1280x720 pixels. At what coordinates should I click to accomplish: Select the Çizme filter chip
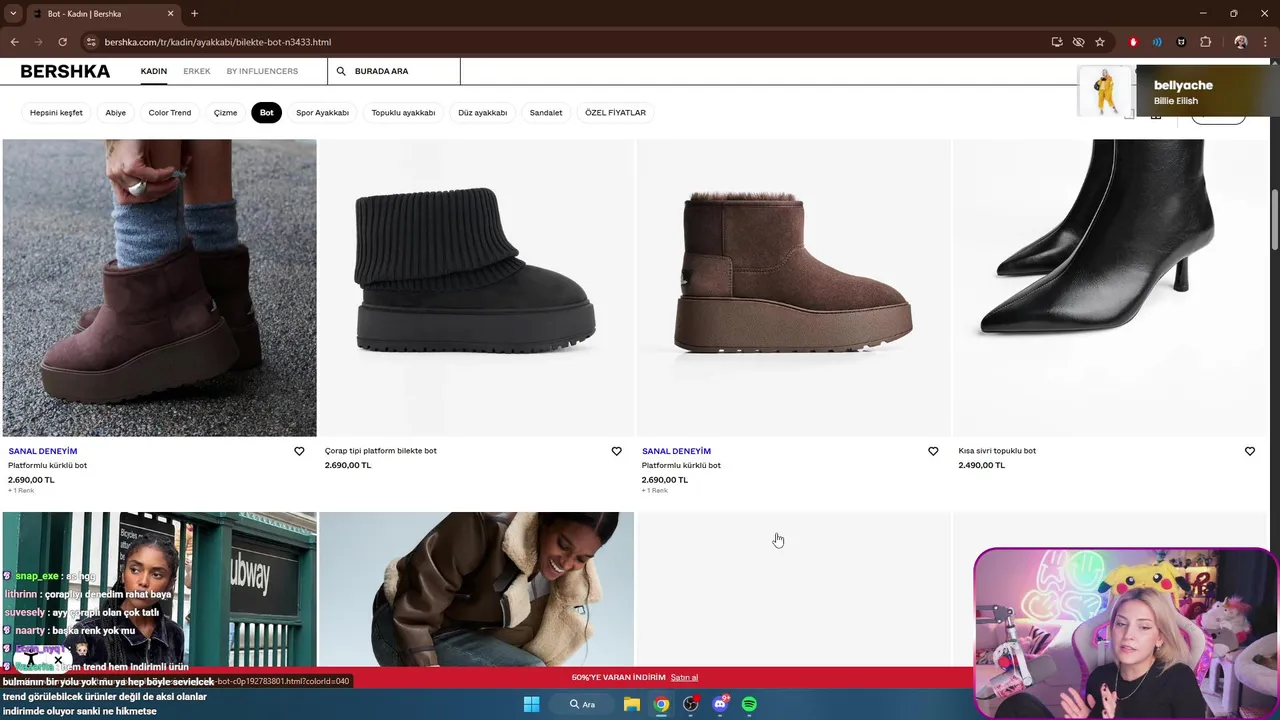click(226, 113)
